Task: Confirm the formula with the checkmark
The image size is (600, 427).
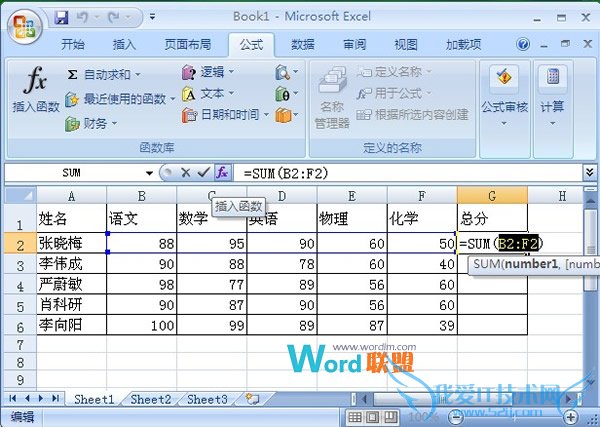Action: 204,173
